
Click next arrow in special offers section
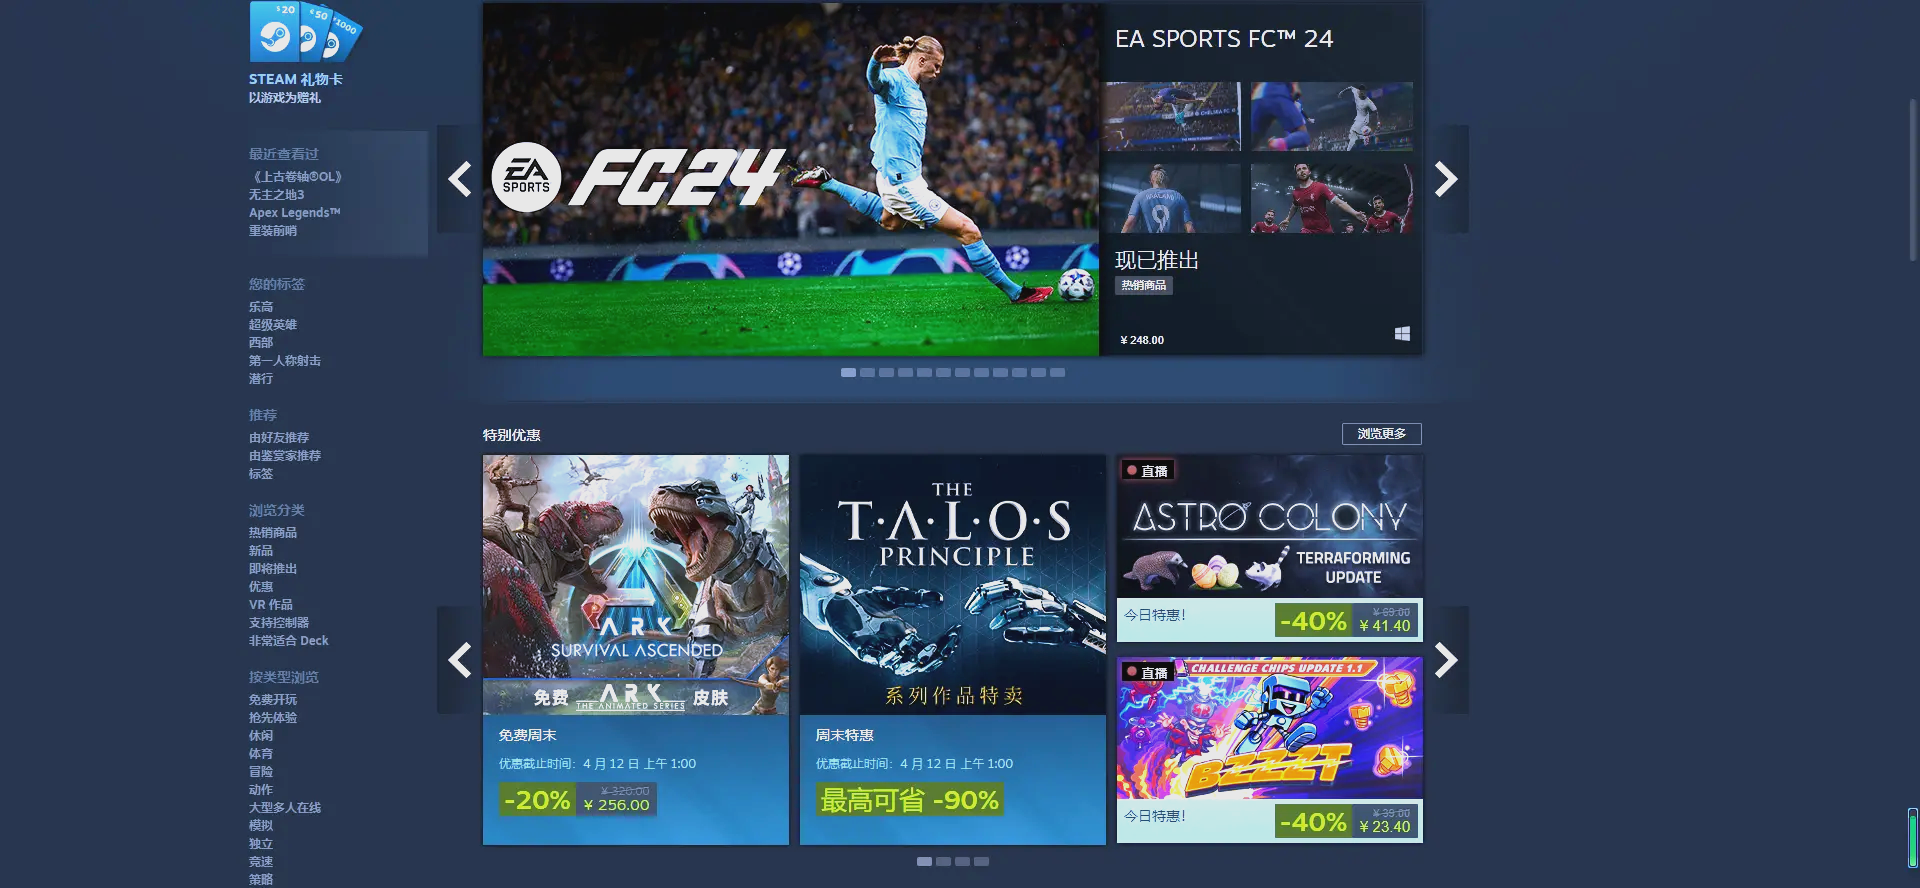(1446, 660)
